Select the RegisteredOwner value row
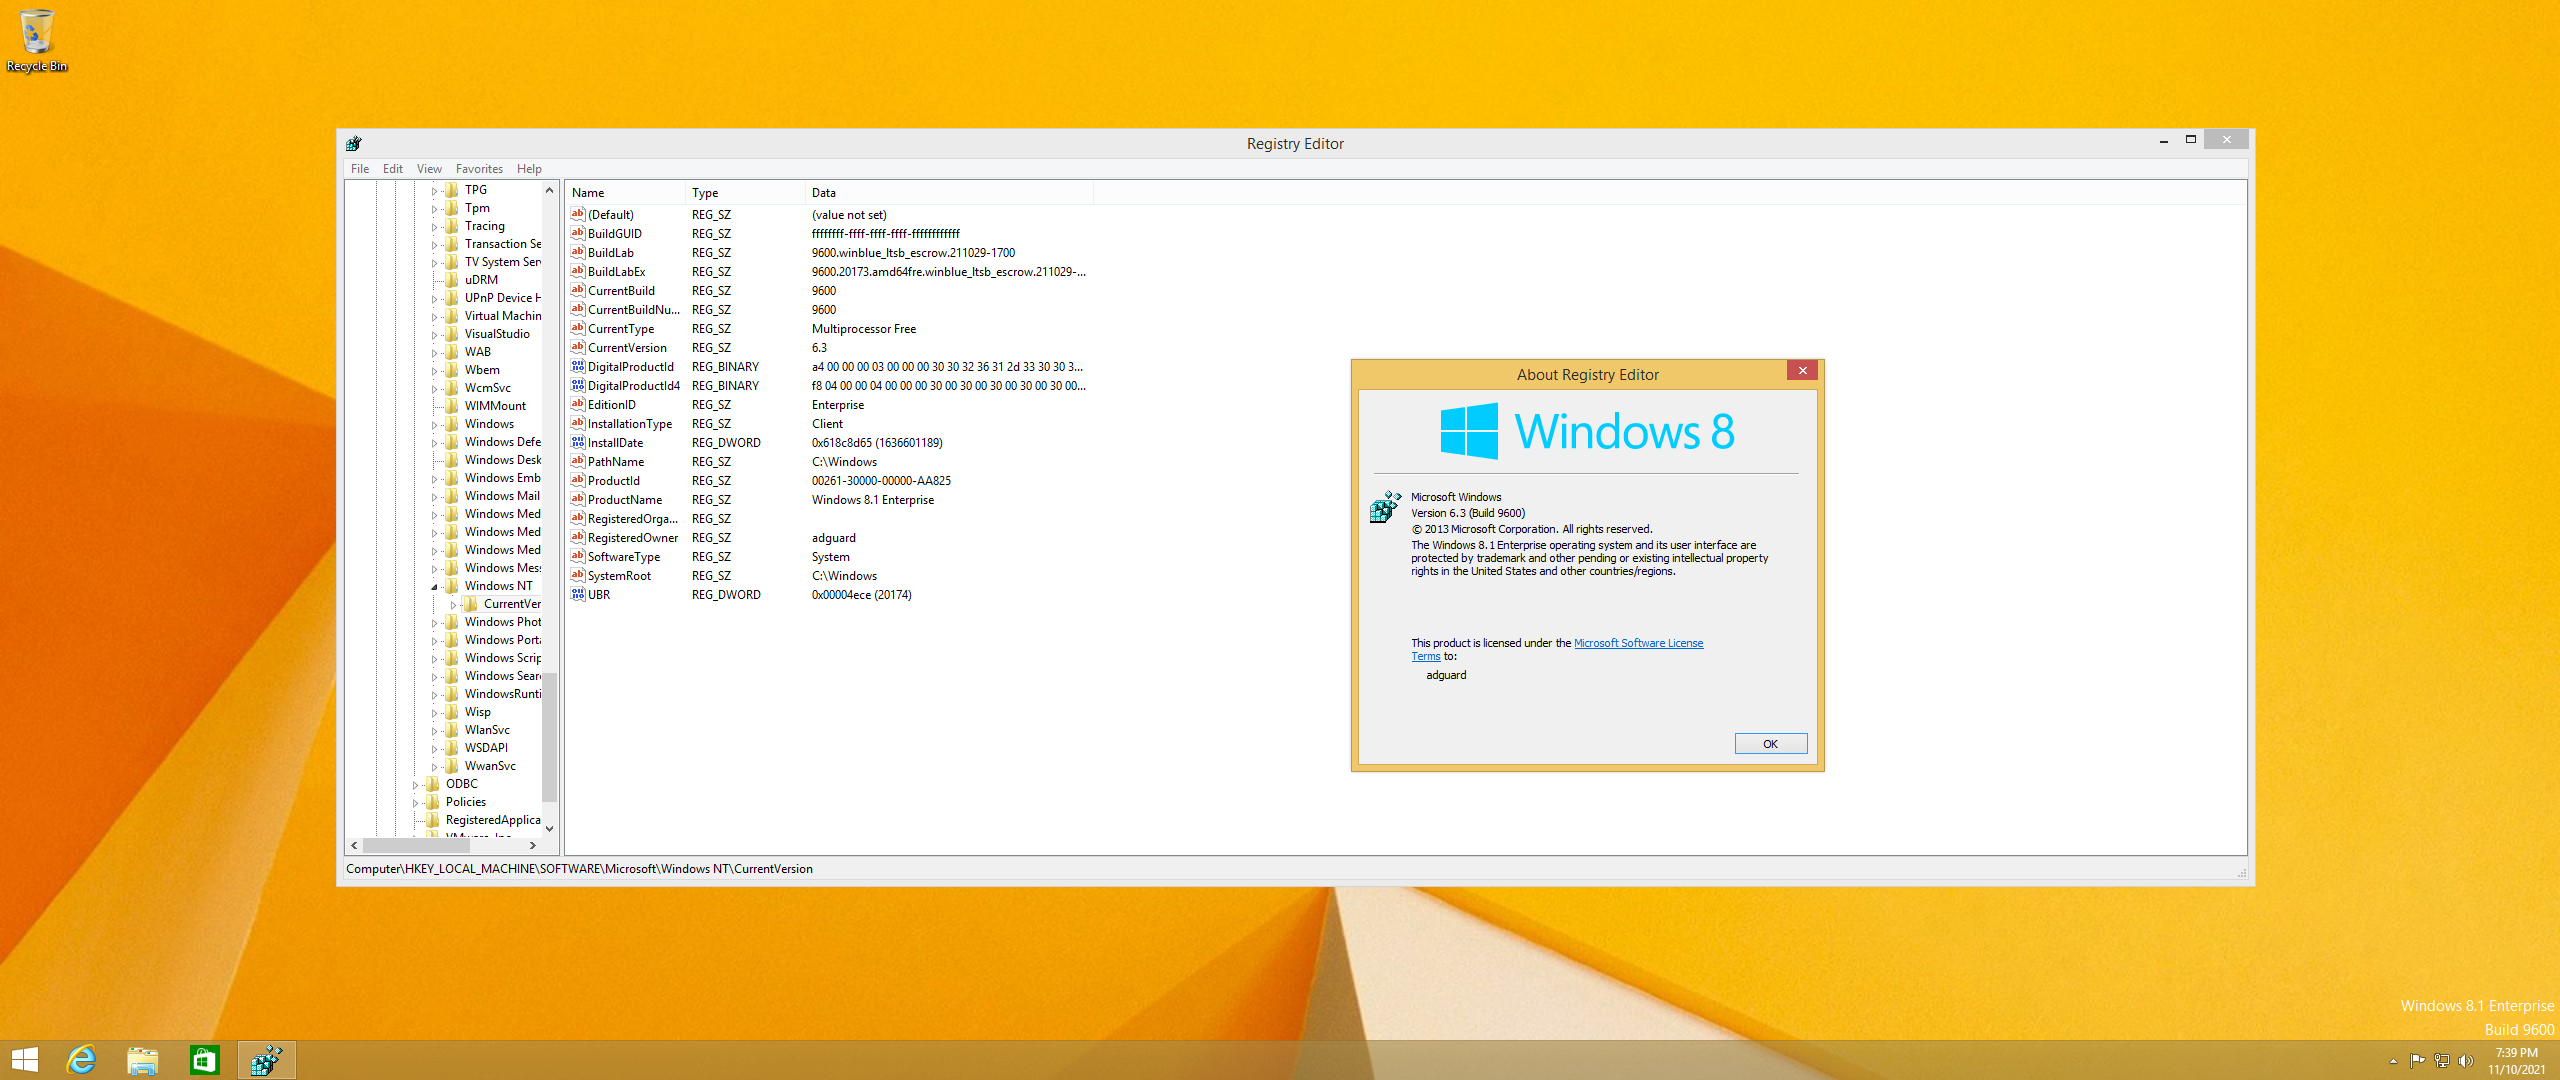Screen dimensions: 2560x1080 tap(830, 538)
